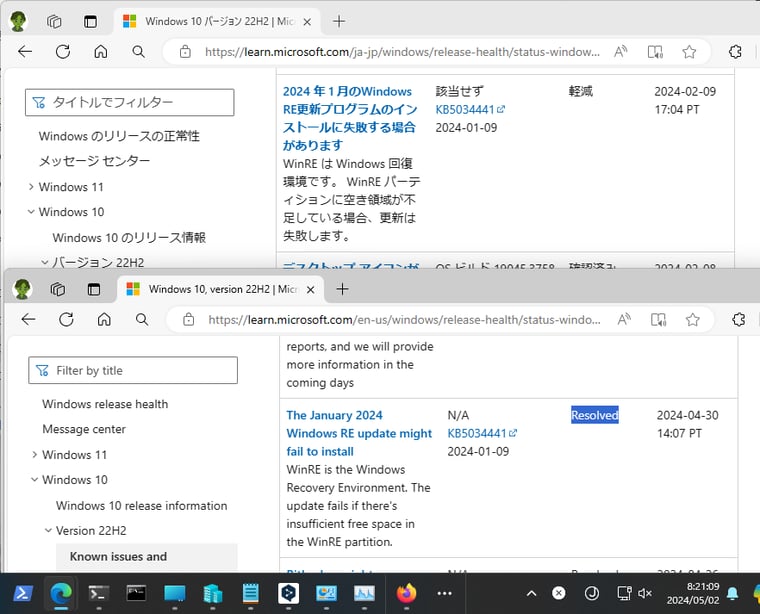Add Japanese page to favorites with star icon
This screenshot has width=760, height=614.
689,51
